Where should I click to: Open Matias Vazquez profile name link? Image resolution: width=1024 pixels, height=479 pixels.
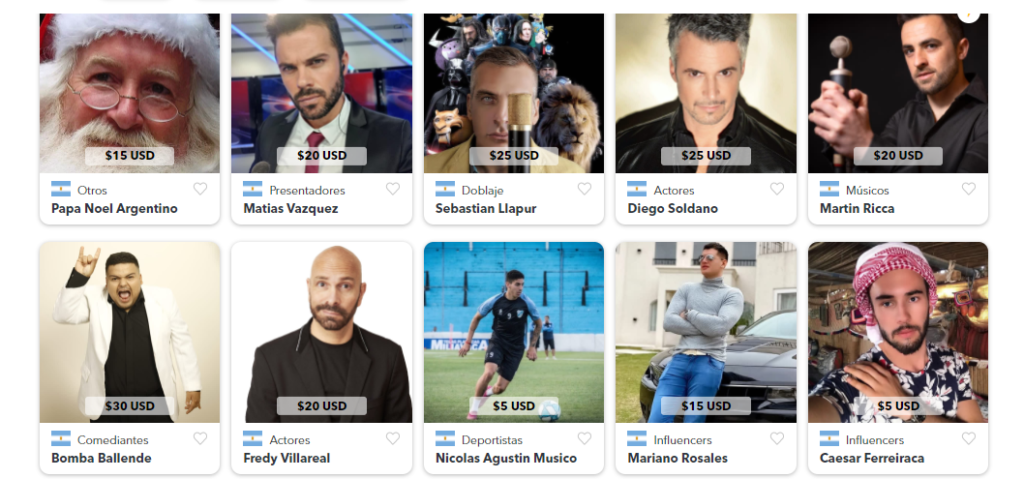pyautogui.click(x=291, y=208)
